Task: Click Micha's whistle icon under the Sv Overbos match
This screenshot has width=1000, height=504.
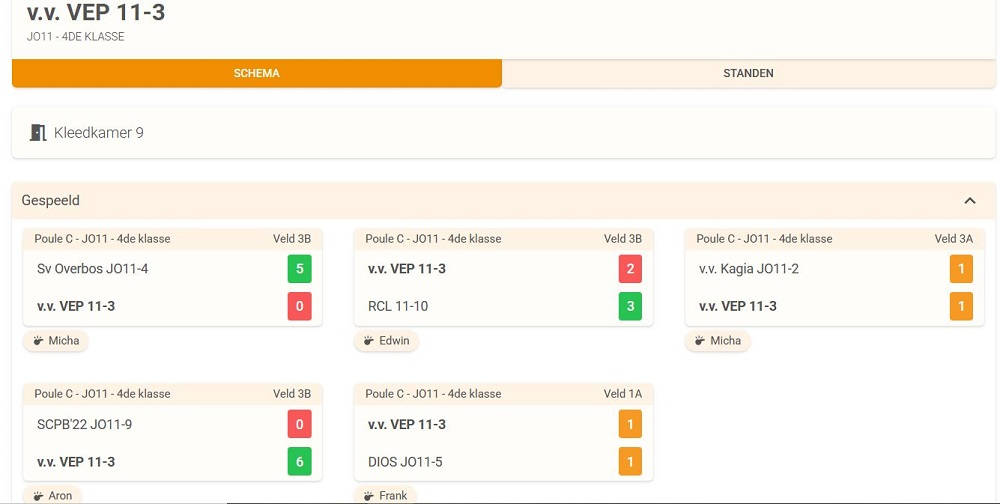Action: click(x=38, y=341)
